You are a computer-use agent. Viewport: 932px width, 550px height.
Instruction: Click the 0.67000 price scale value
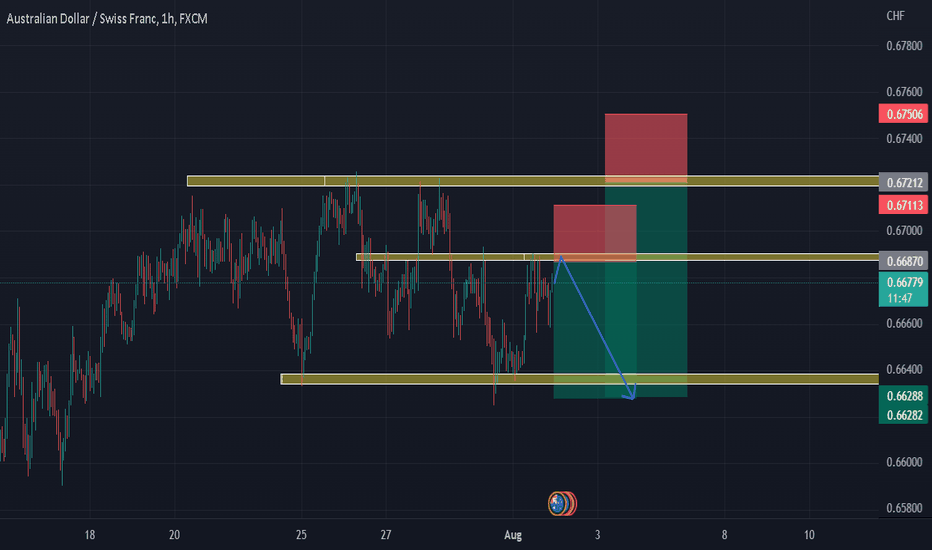point(904,231)
